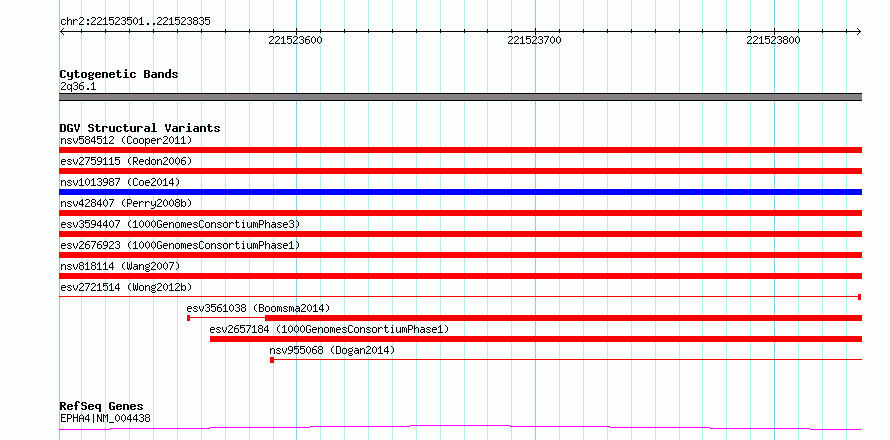The height and width of the screenshot is (440, 890).
Task: Click the right arrow of the ruler
Action: click(x=859, y=31)
